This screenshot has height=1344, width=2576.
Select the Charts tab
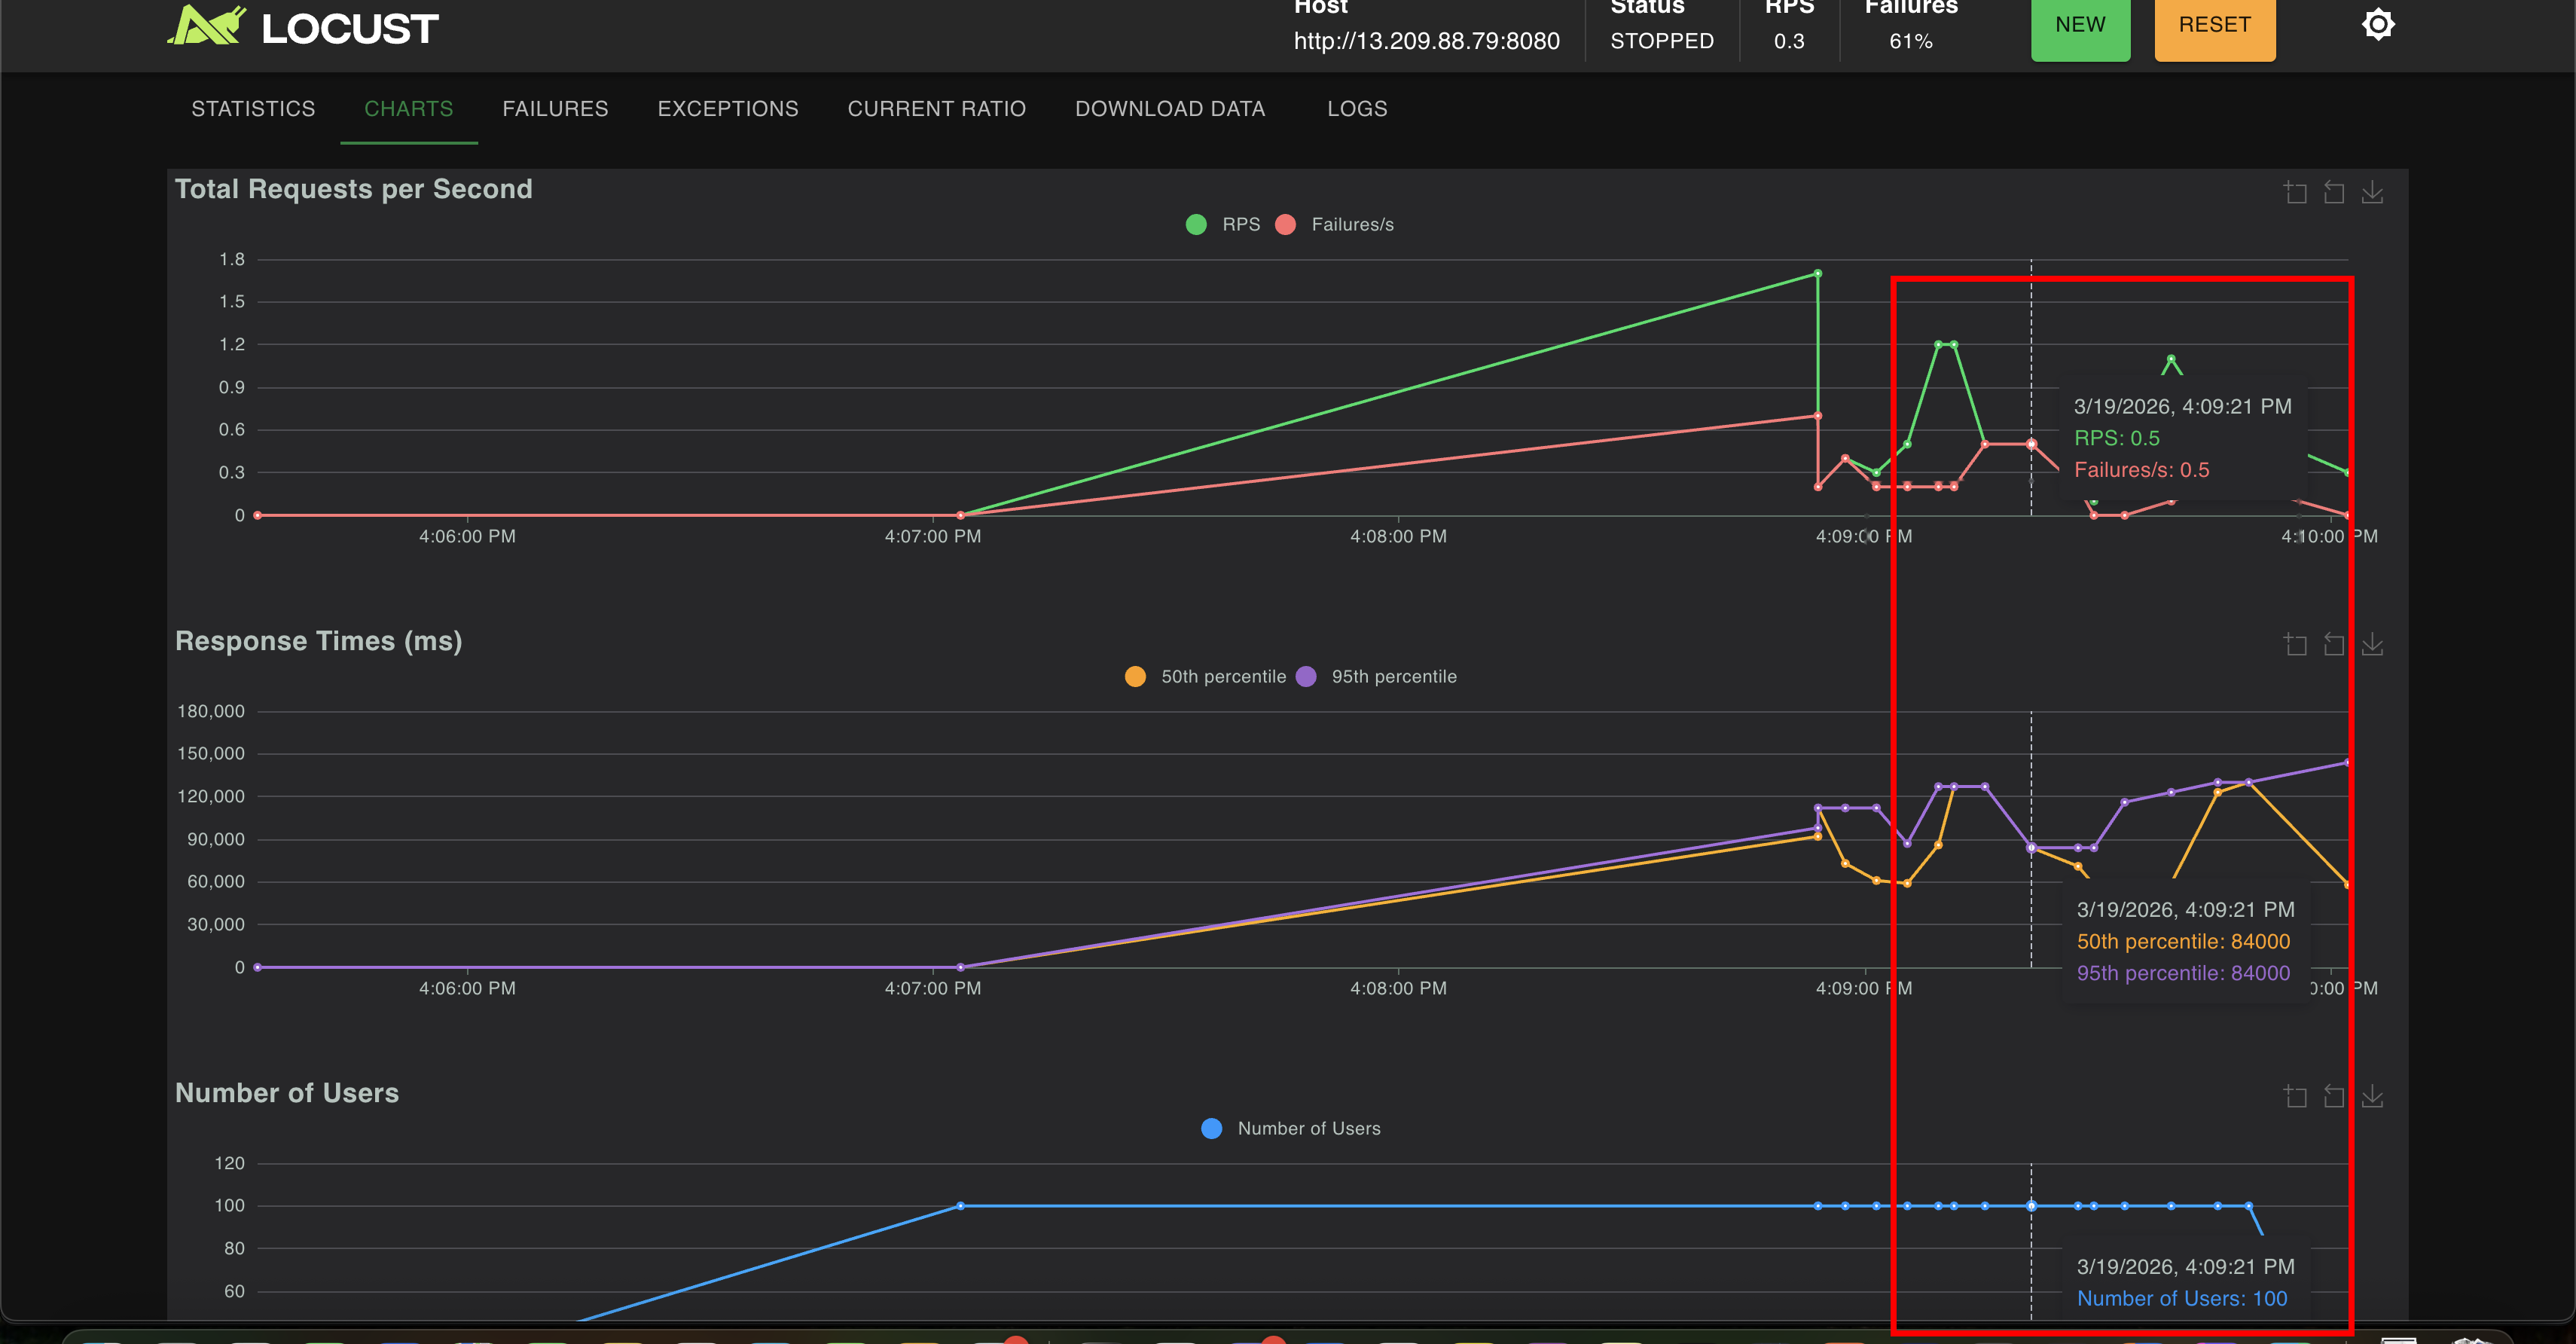(409, 108)
